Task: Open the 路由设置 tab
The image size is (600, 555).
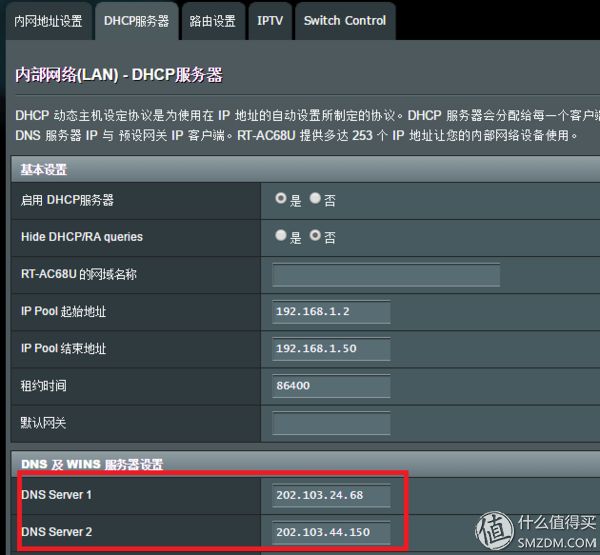Action: coord(213,21)
